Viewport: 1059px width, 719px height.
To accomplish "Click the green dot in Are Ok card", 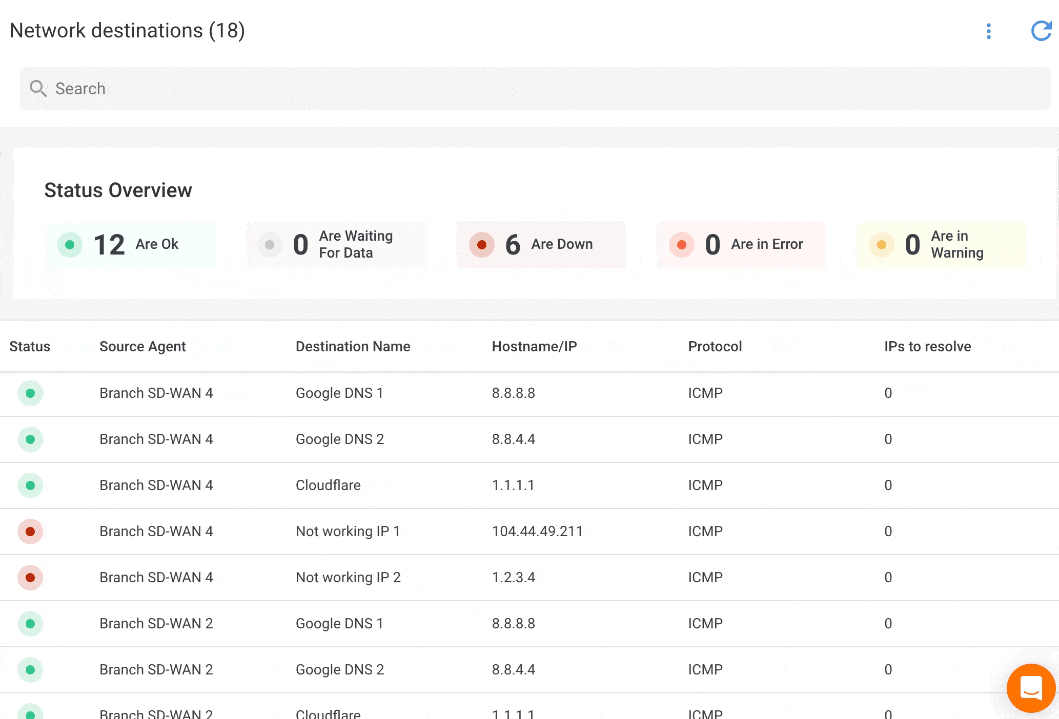I will 69,244.
